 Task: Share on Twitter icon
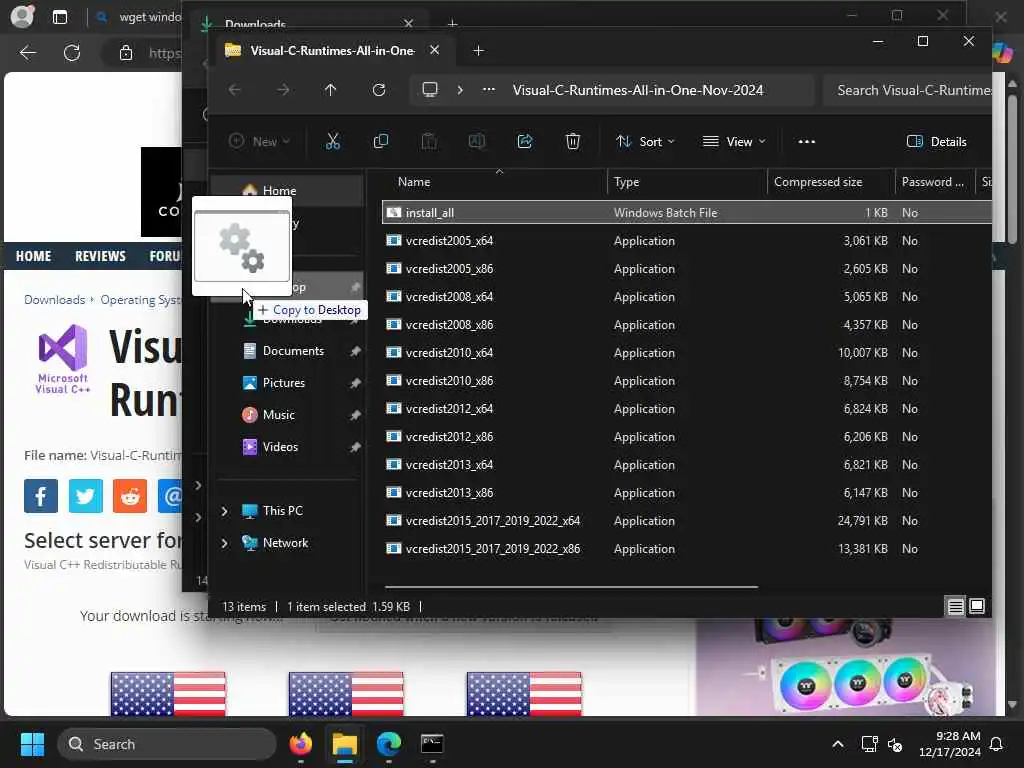coord(86,496)
